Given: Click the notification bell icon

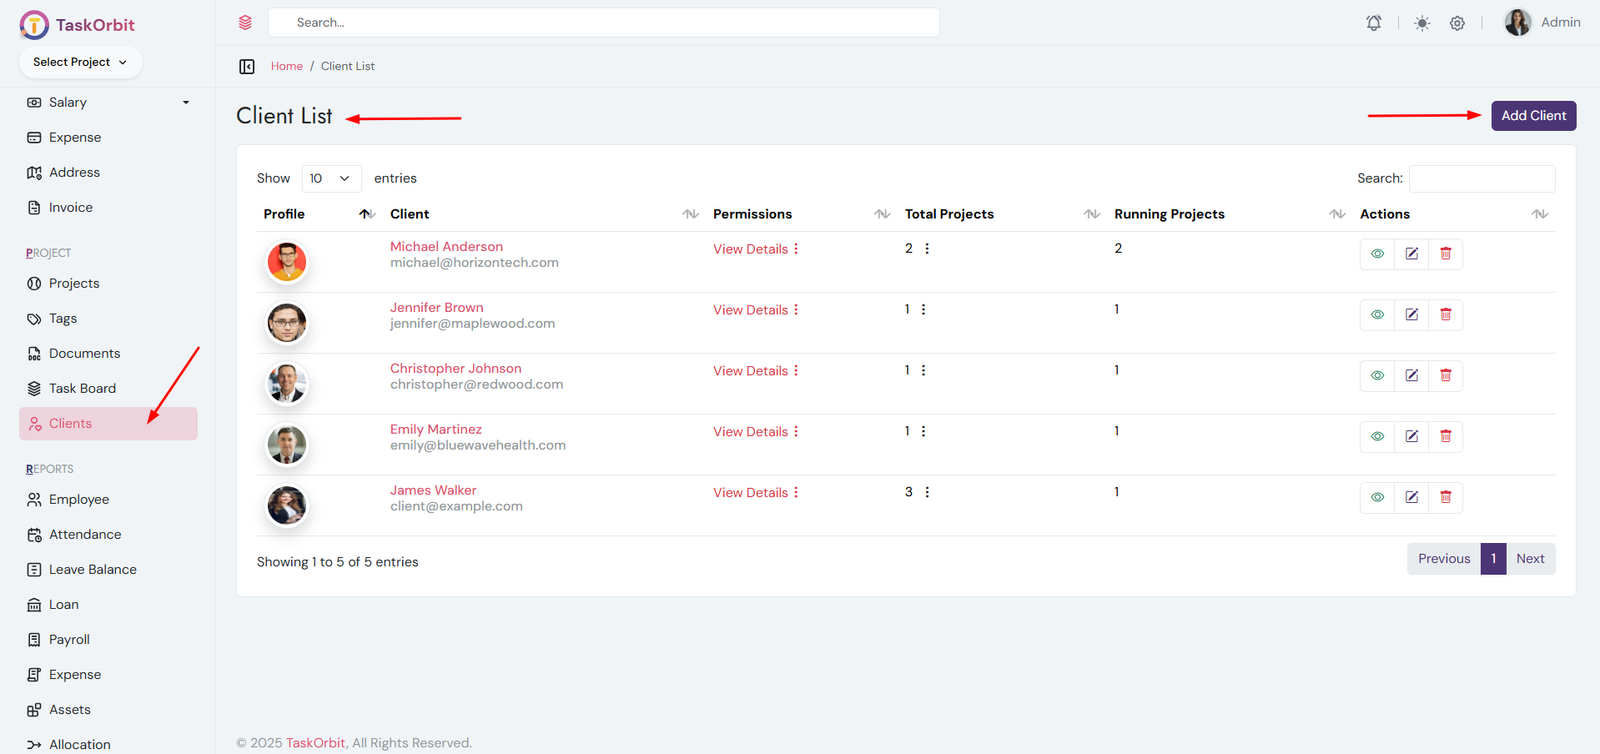Looking at the screenshot, I should [1374, 23].
